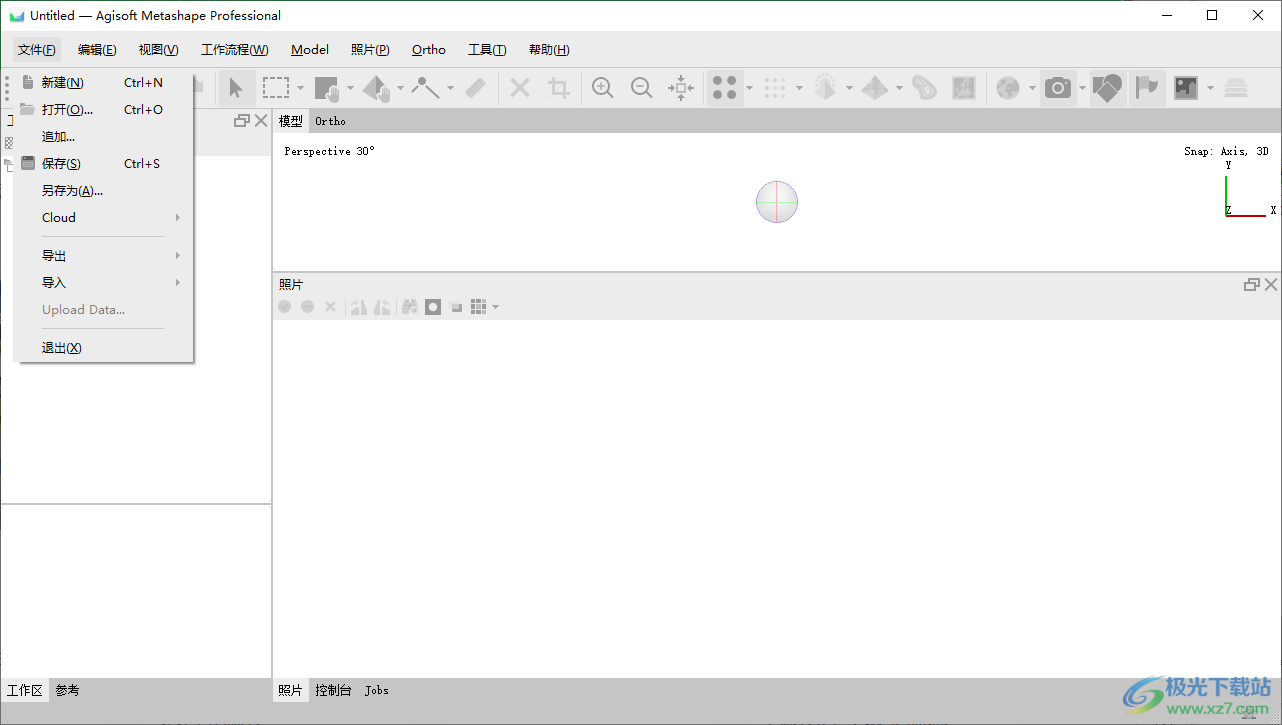Choose 另存为(A)... menu entry
This screenshot has height=725, width=1282.
point(104,191)
